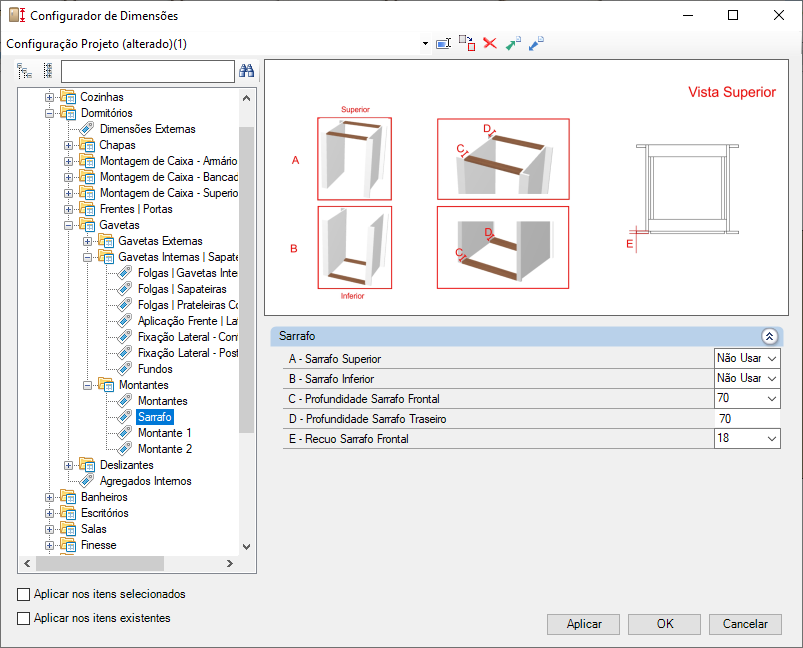Click the Cancelar button
Viewport: 803px width, 648px height.
tap(745, 624)
